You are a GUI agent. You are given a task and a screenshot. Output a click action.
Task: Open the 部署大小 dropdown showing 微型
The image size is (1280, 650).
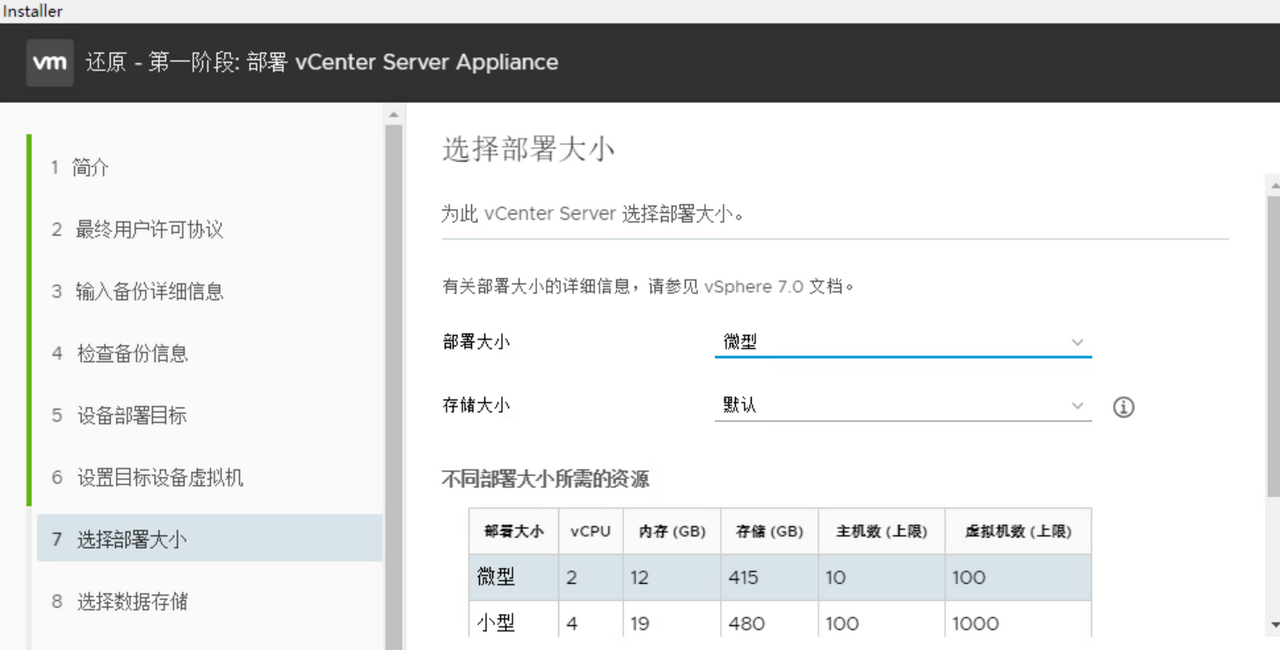coord(903,342)
